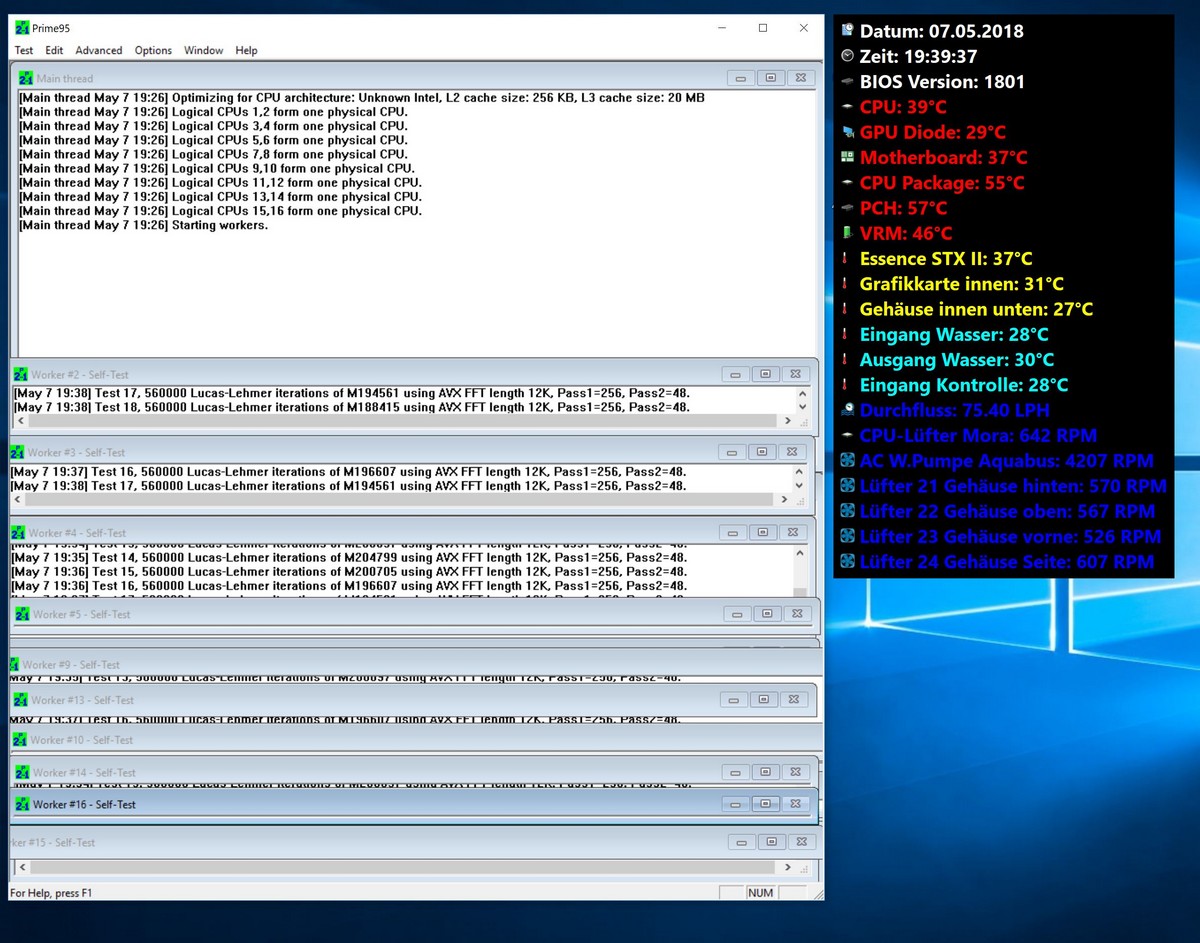Click the 'Optimizing for CPU architecture' log line
The width and height of the screenshot is (1200, 943).
click(x=362, y=99)
